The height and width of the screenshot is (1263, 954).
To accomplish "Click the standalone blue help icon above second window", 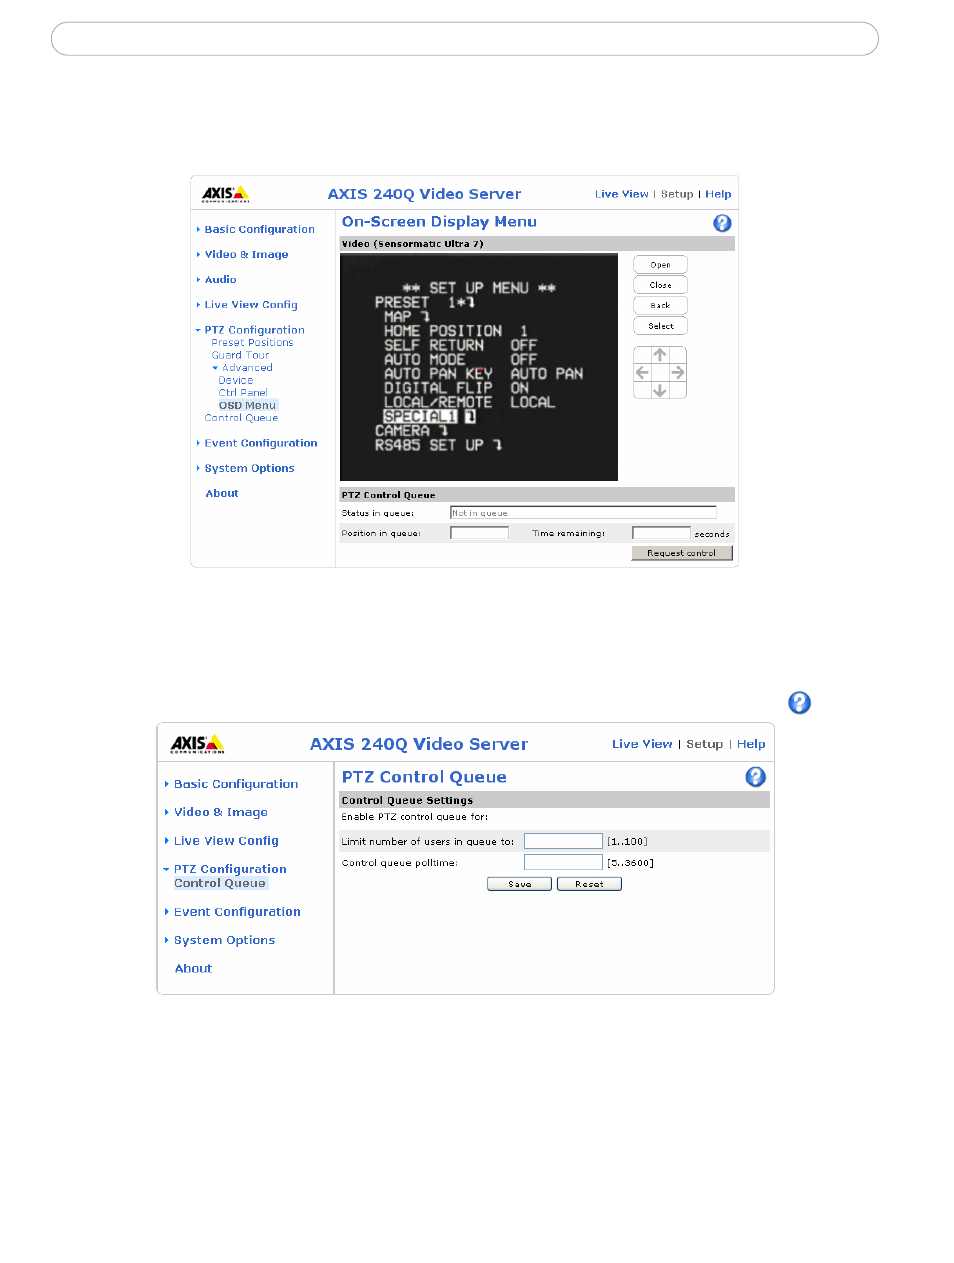I will click(x=799, y=703).
